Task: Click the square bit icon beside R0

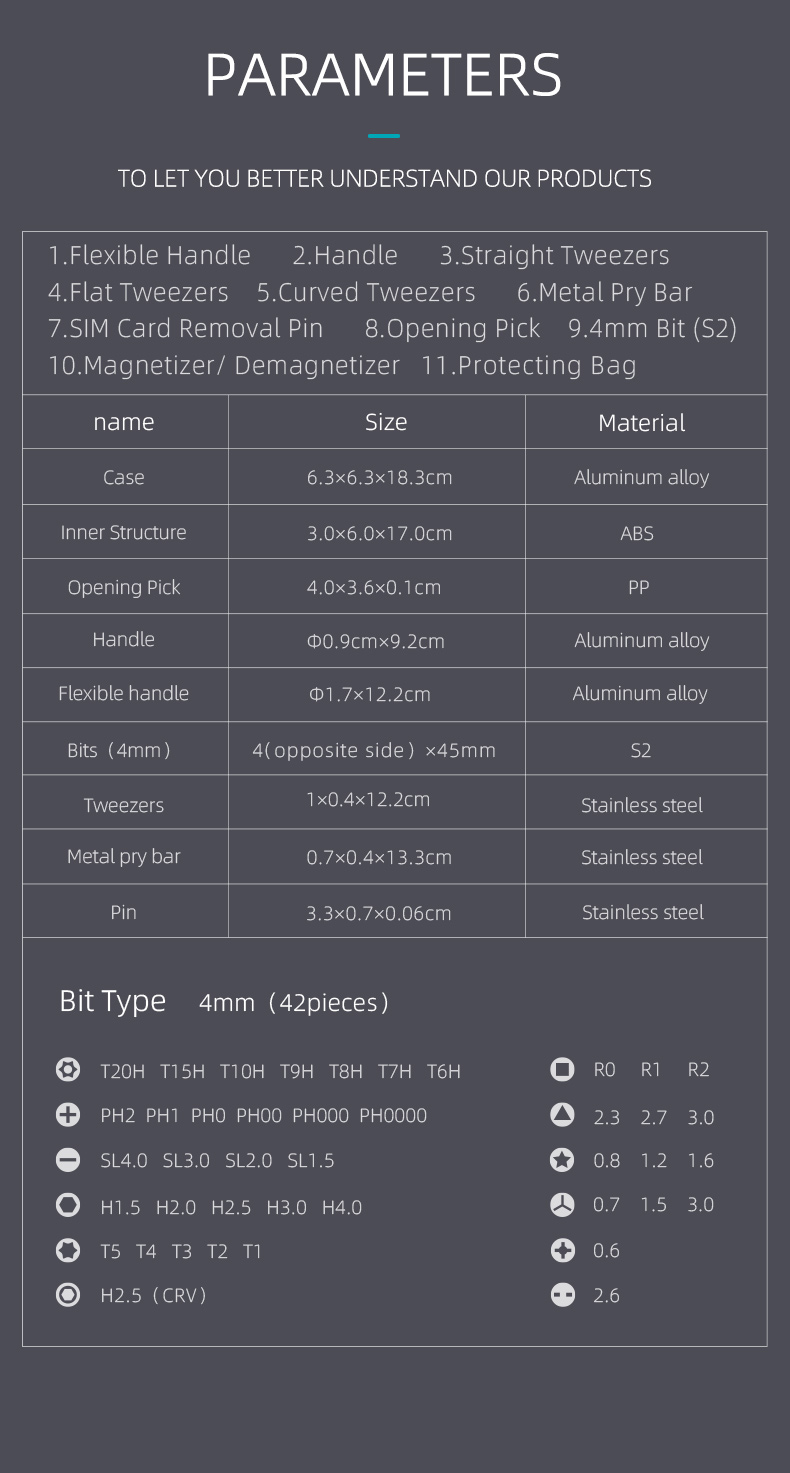Action: click(x=563, y=1070)
